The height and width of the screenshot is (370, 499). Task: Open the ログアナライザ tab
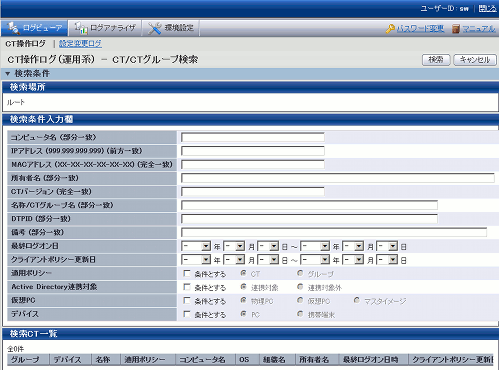coord(105,28)
